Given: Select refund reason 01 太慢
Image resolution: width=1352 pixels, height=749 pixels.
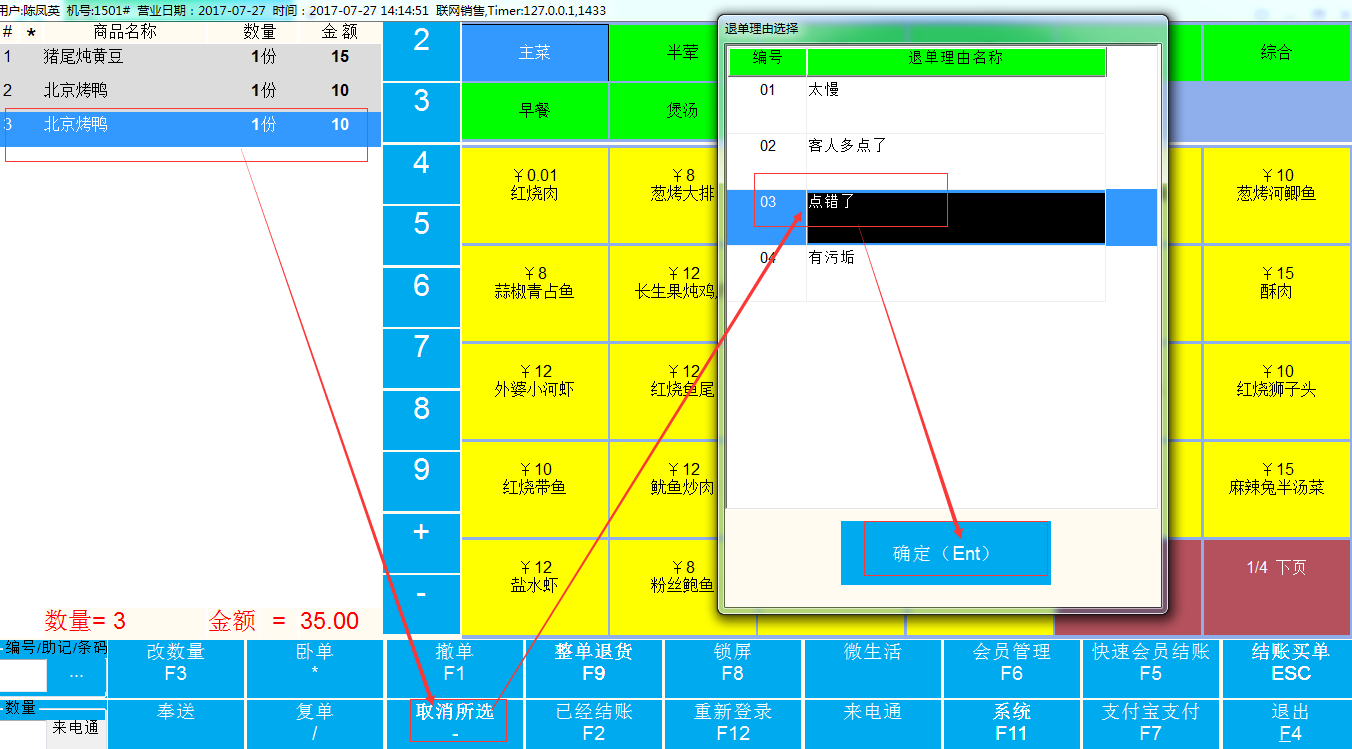Looking at the screenshot, I should 917,105.
